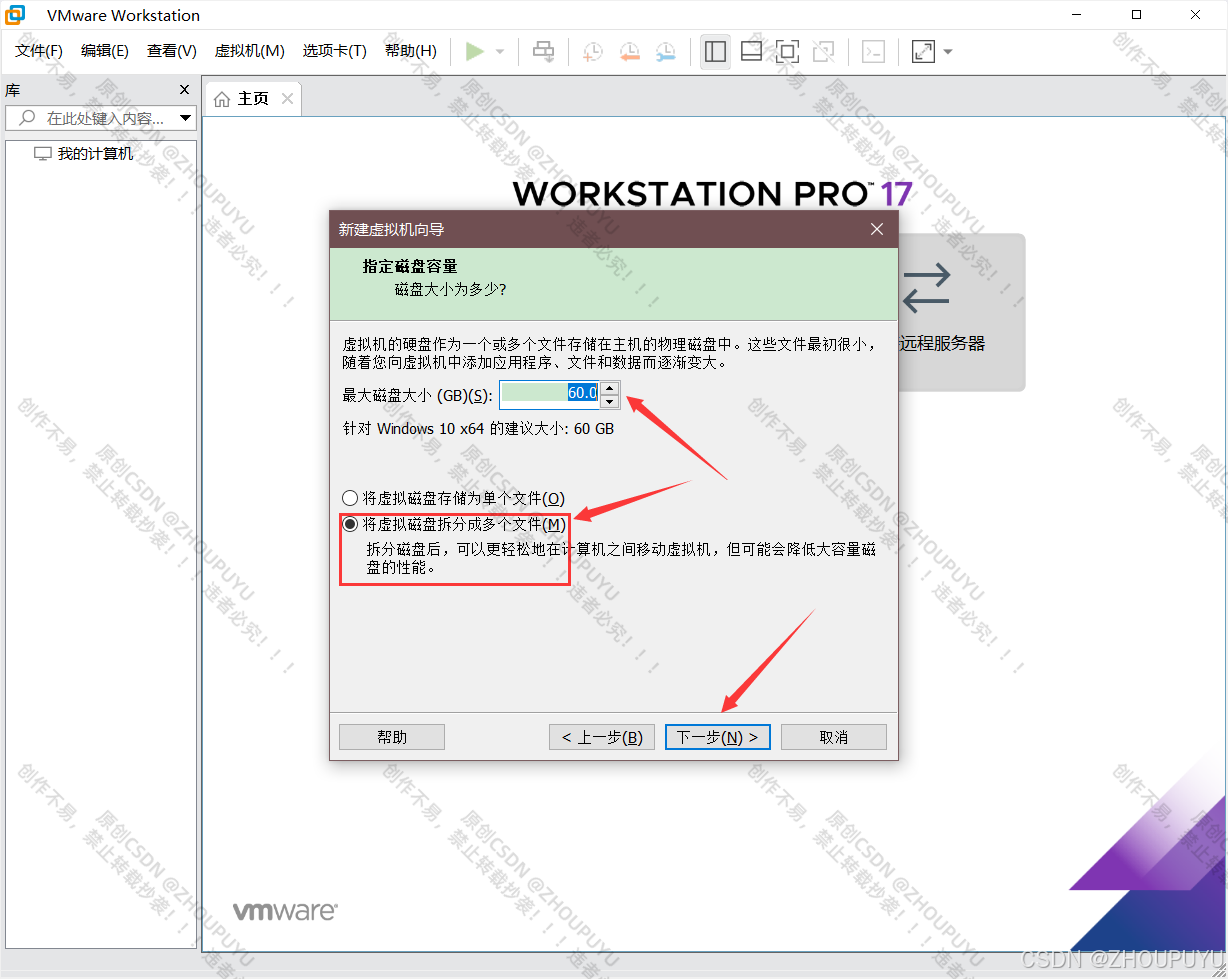Image resolution: width=1228 pixels, height=979 pixels.
Task: Select 我的计算机 in the library tree
Action: pyautogui.click(x=95, y=154)
